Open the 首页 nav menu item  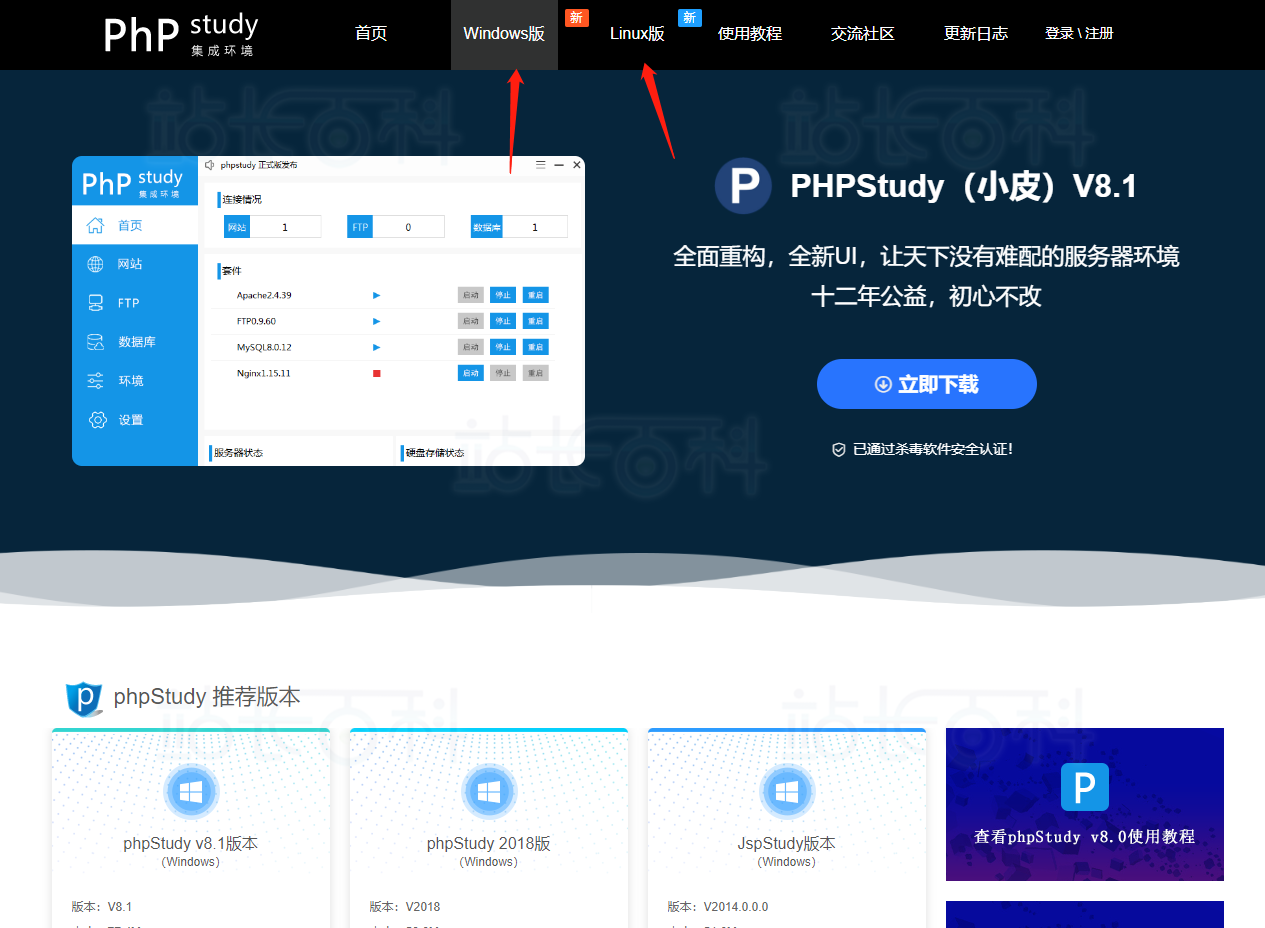click(371, 33)
